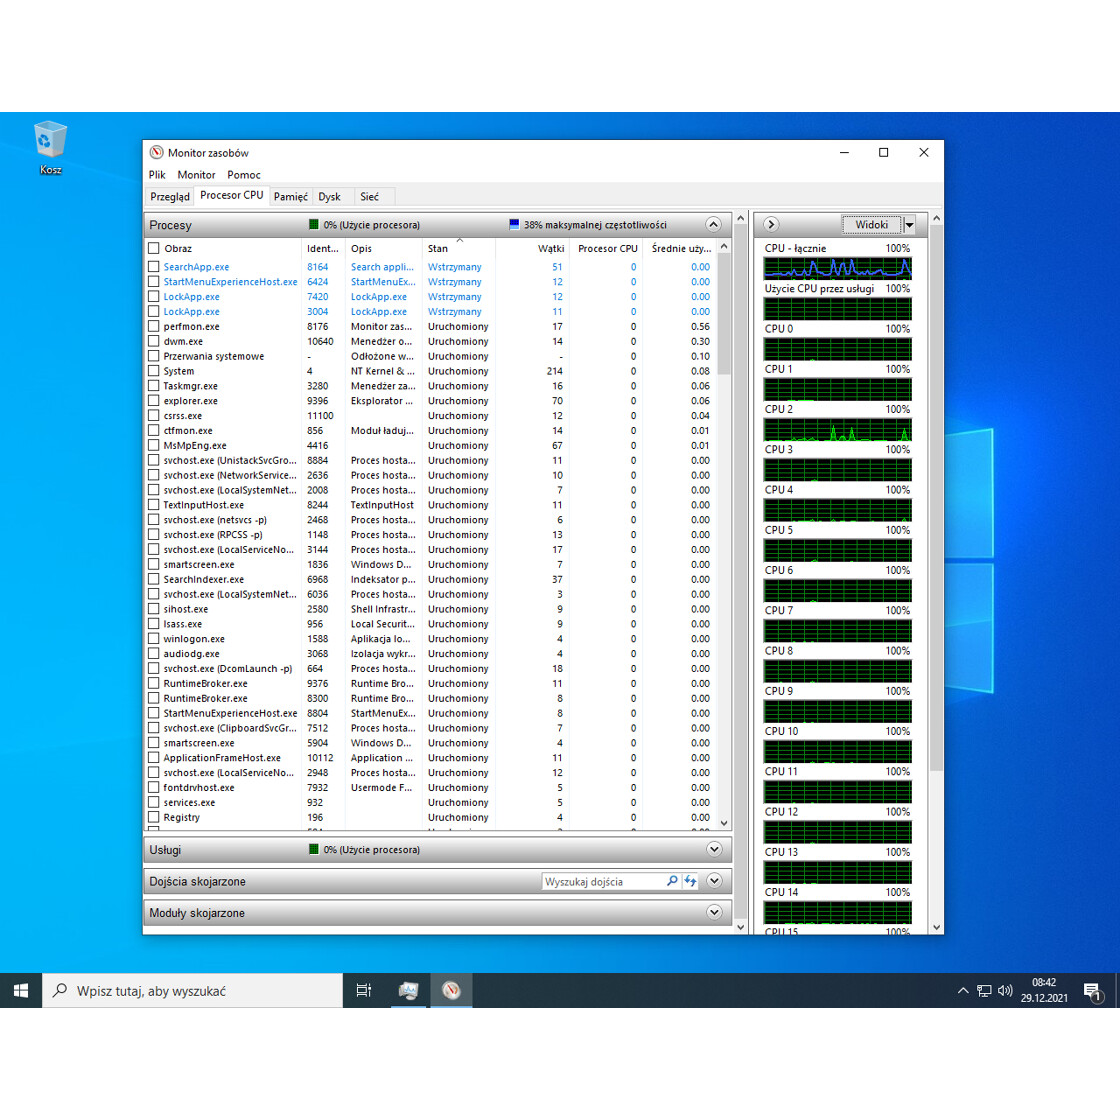Viewport: 1120px width, 1120px height.
Task: Click the down arrow of the right panel scrollbar
Action: [935, 928]
